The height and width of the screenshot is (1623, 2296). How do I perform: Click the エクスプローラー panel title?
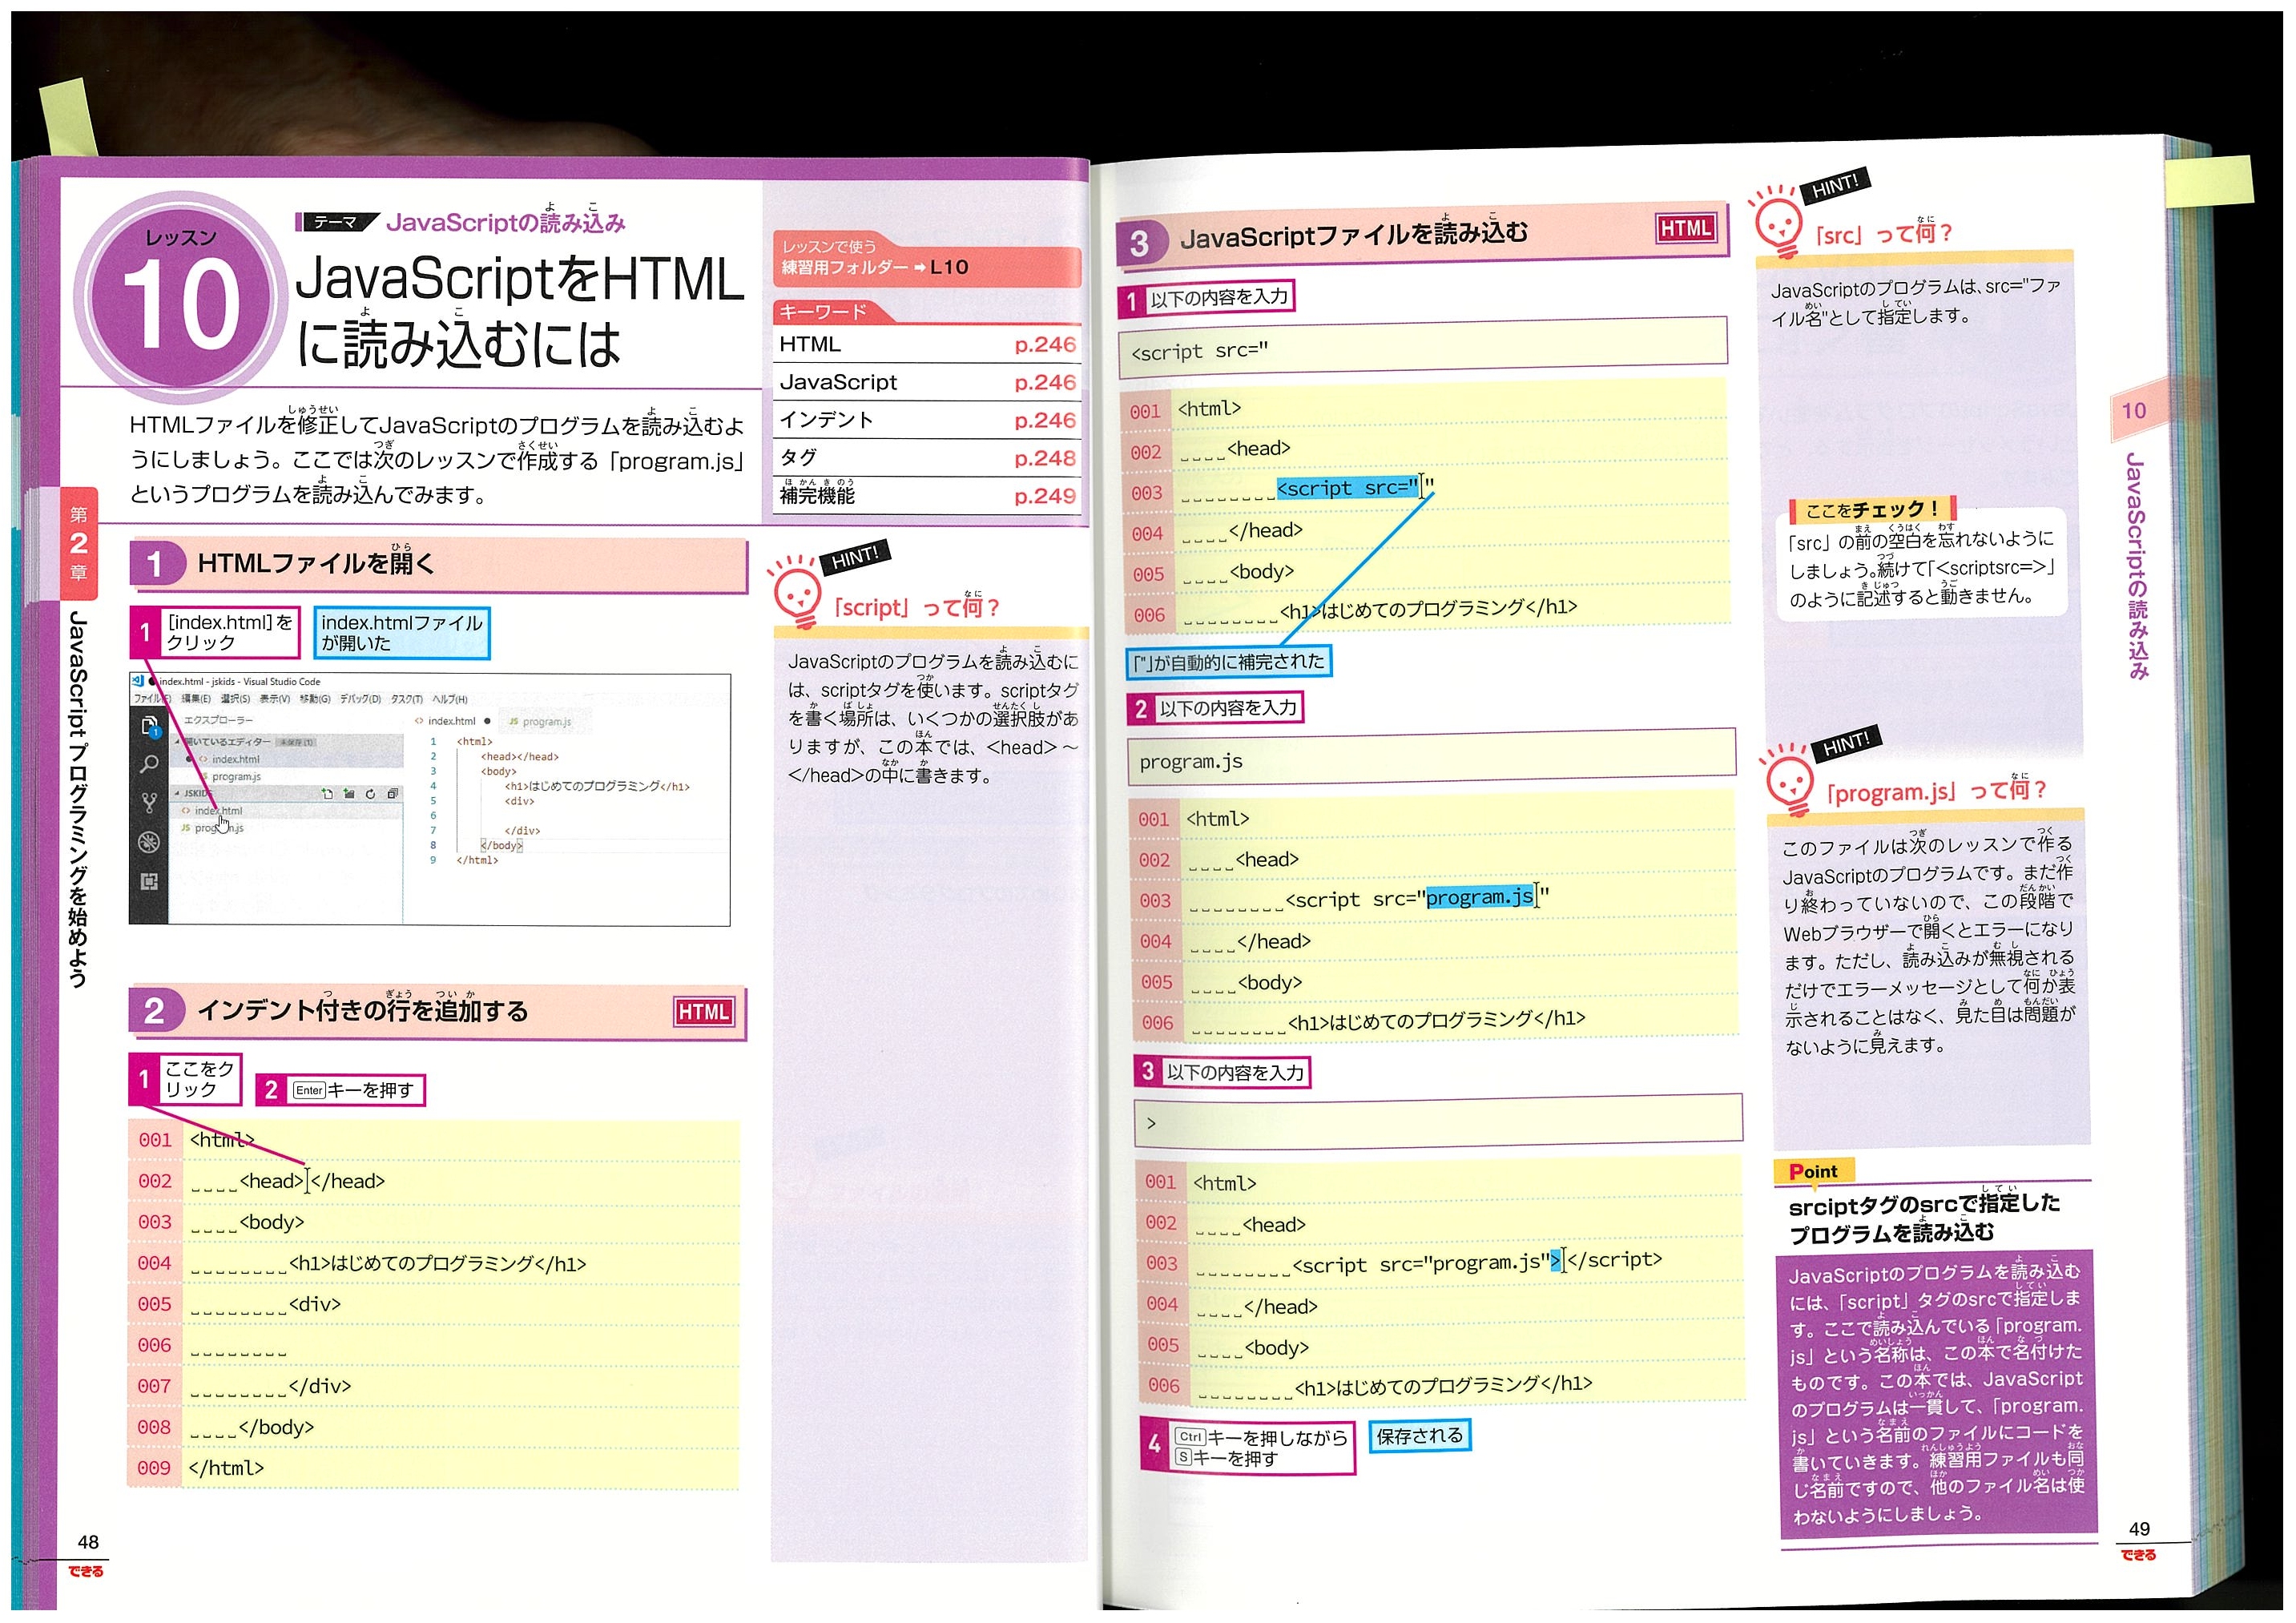pyautogui.click(x=219, y=721)
